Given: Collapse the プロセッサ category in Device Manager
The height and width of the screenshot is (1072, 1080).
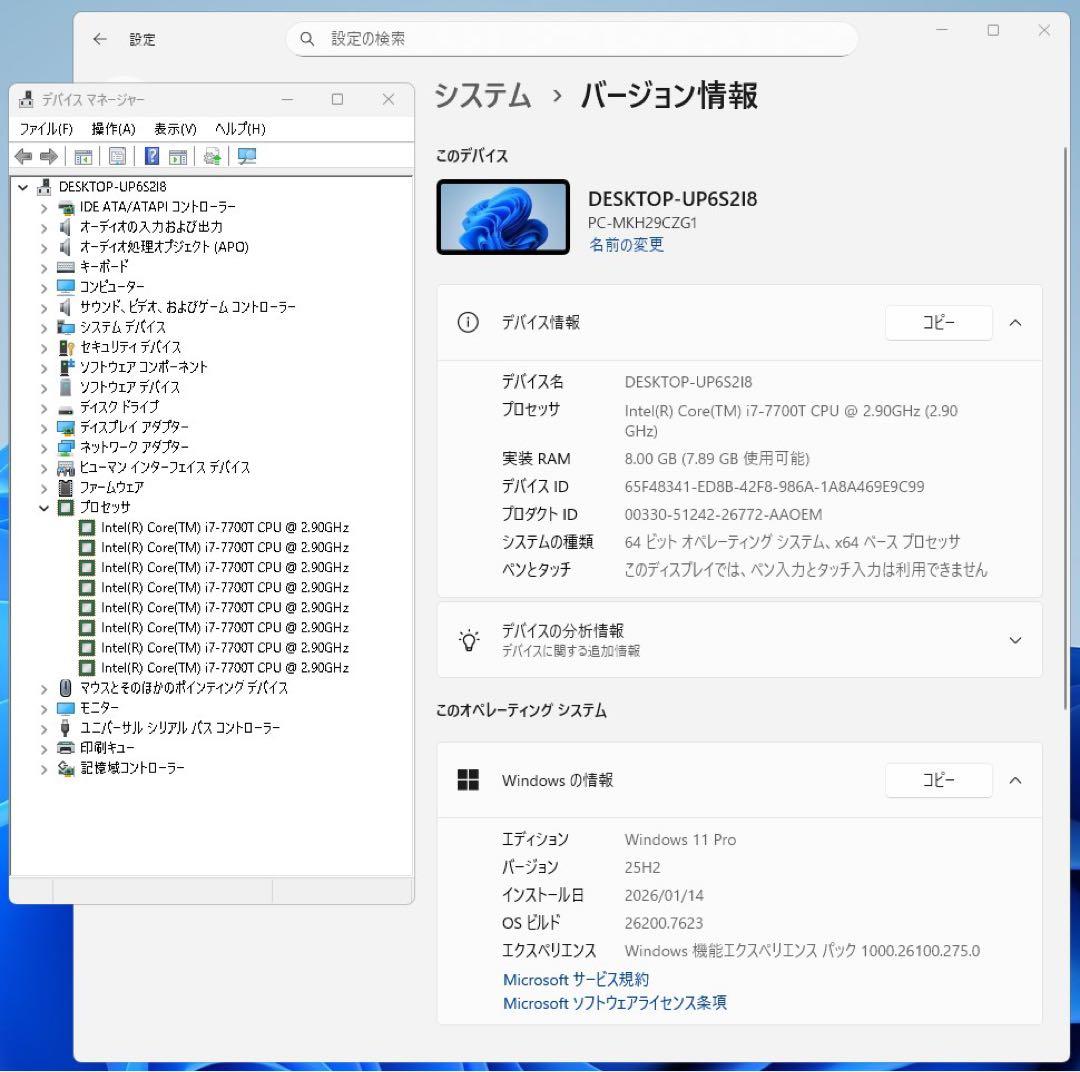Looking at the screenshot, I should point(42,507).
